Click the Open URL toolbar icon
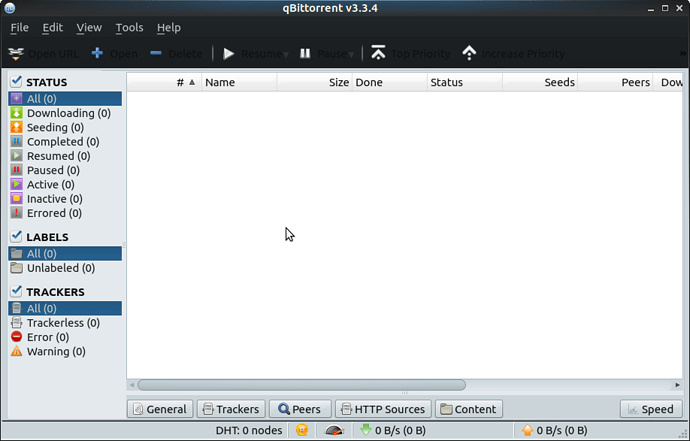The width and height of the screenshot is (690, 441). (x=16, y=53)
